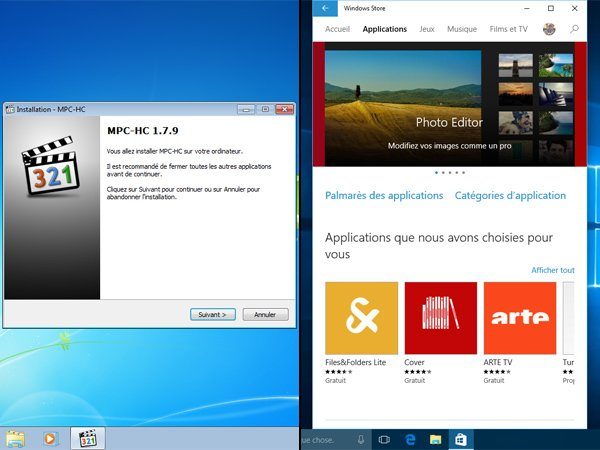Launch Microsoft Edge from the taskbar
Screen dimensions: 600x450
tap(410, 440)
